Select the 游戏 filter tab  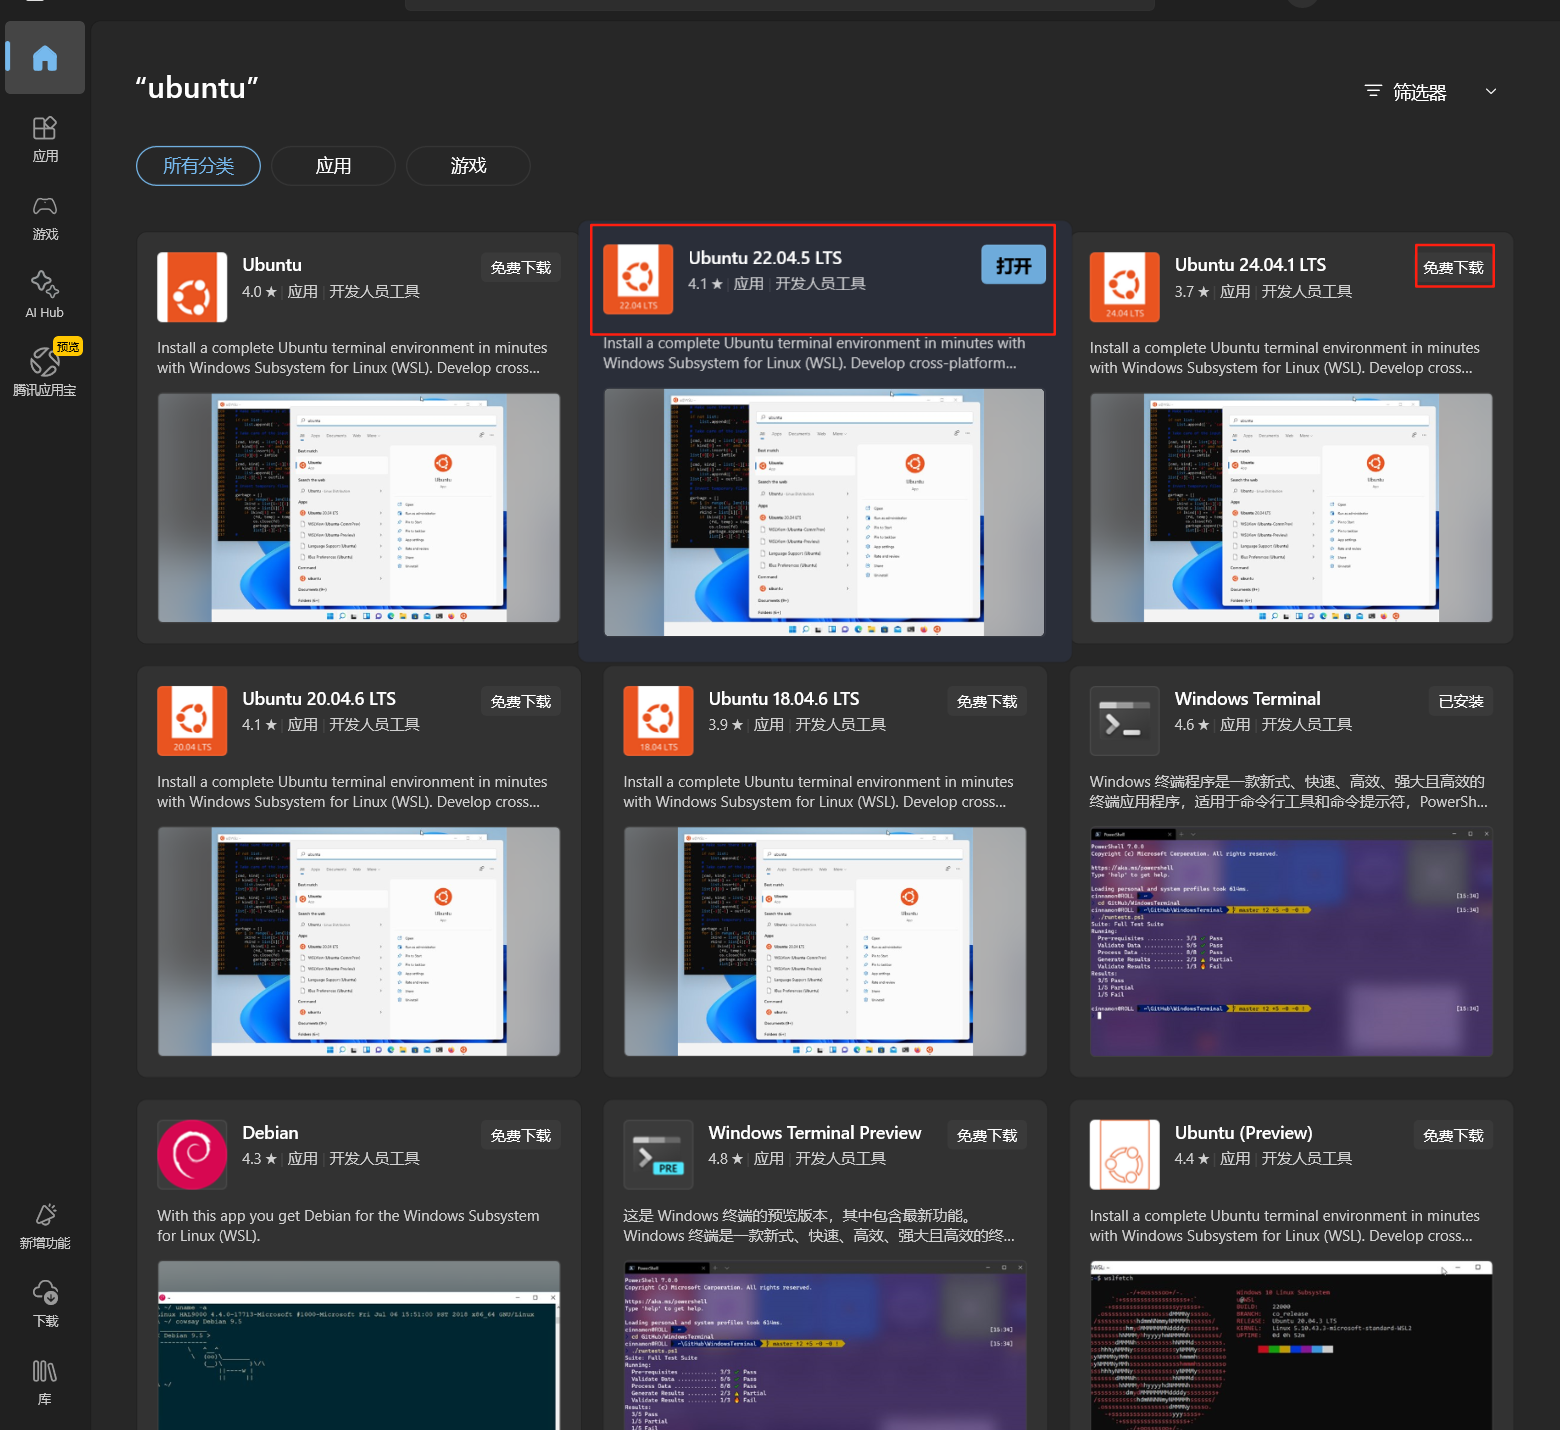[x=468, y=166]
